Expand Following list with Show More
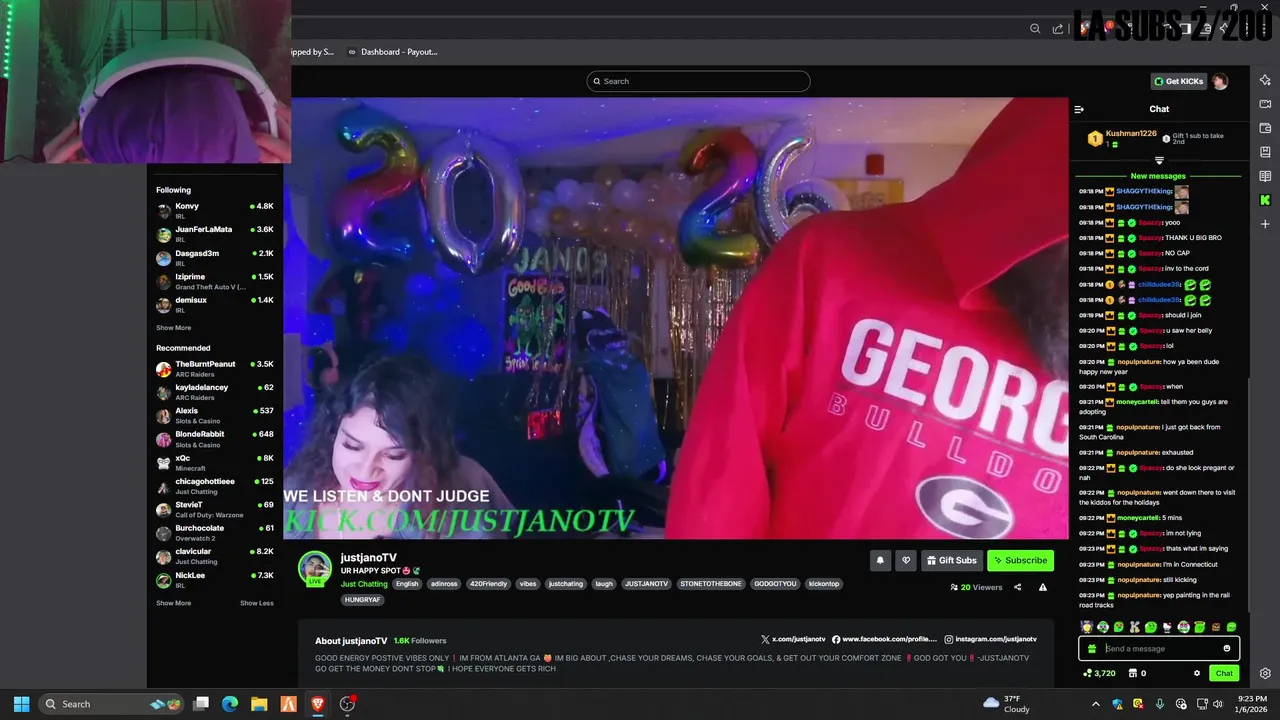The height and width of the screenshot is (720, 1280). point(173,328)
